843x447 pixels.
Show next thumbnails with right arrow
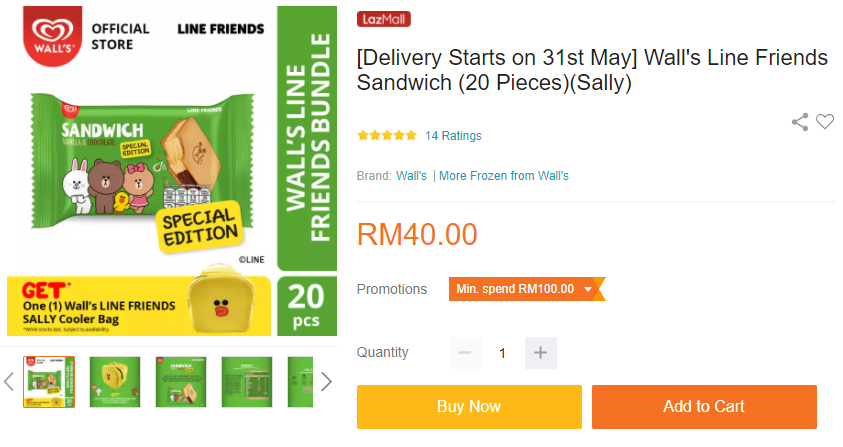[326, 381]
